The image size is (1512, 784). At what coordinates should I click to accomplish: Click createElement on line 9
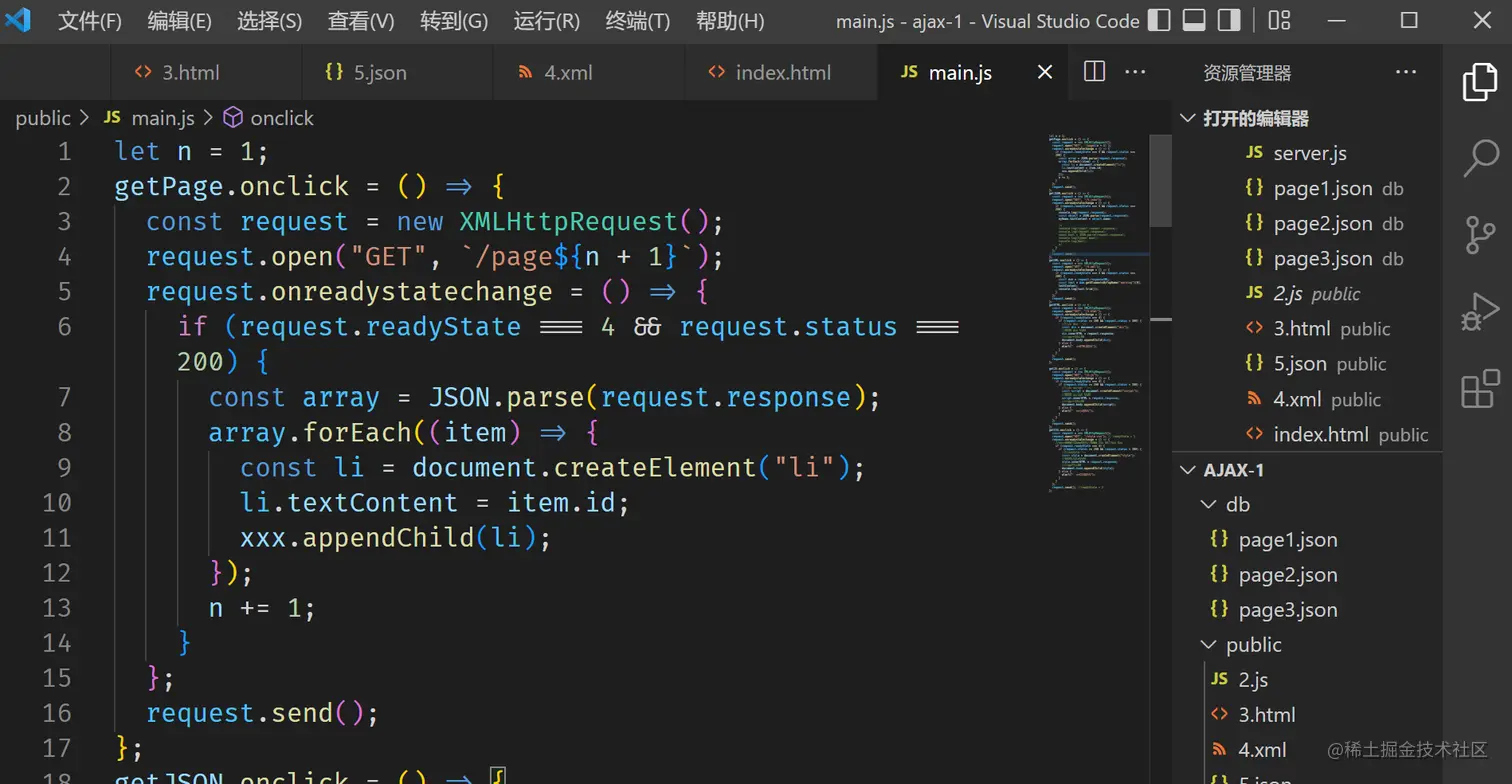pyautogui.click(x=656, y=467)
